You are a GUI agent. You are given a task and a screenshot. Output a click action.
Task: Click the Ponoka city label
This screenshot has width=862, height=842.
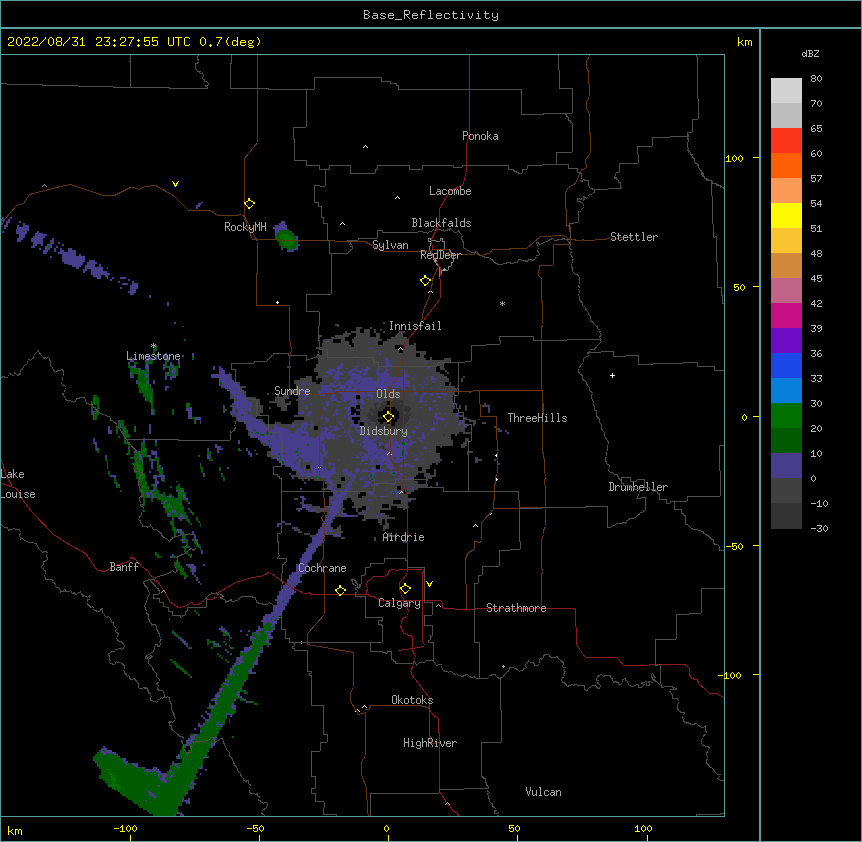click(x=480, y=136)
